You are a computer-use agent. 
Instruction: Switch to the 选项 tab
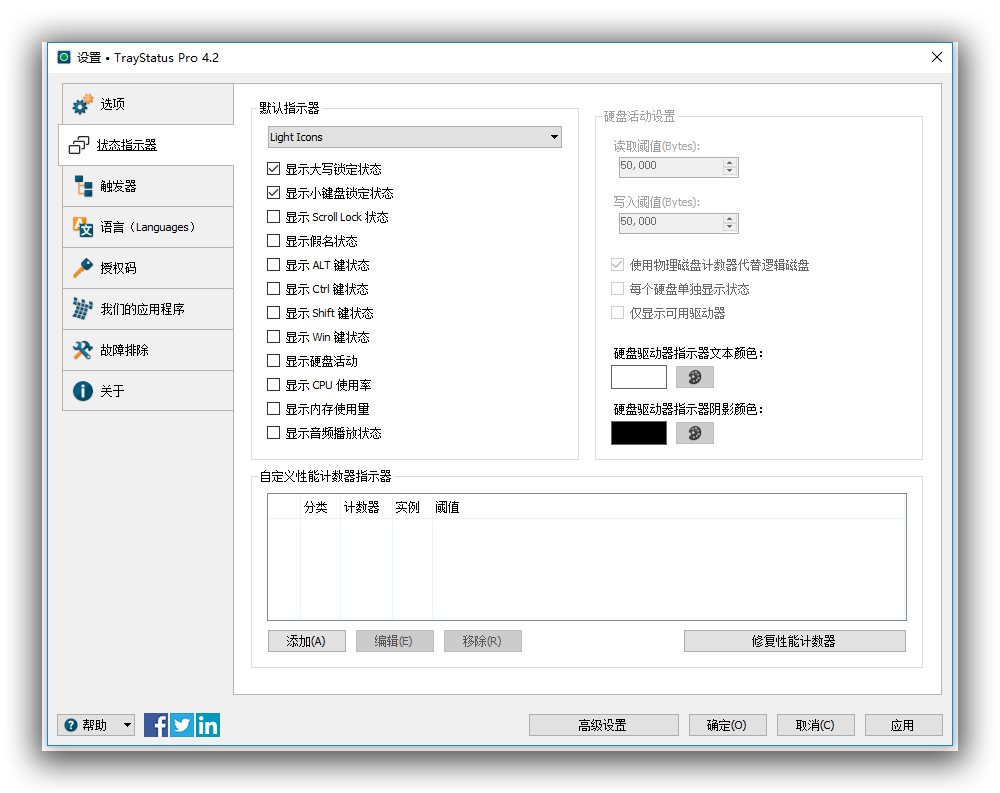tap(148, 104)
